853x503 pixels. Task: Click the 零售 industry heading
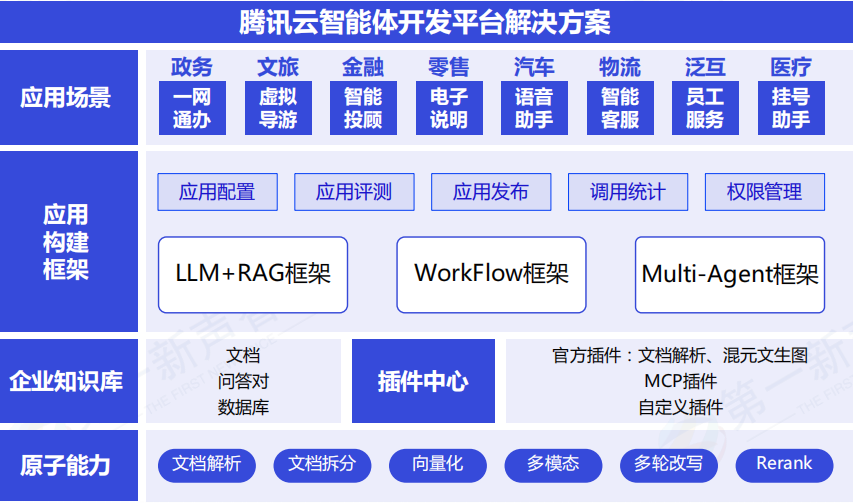tap(449, 67)
